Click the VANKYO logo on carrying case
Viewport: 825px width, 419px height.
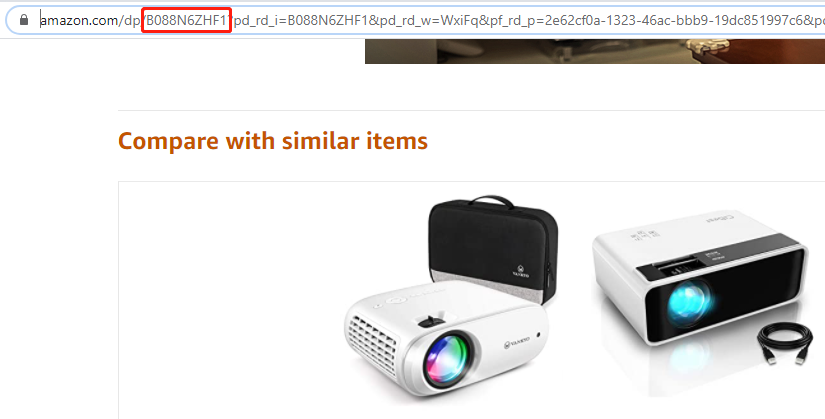pos(521,271)
